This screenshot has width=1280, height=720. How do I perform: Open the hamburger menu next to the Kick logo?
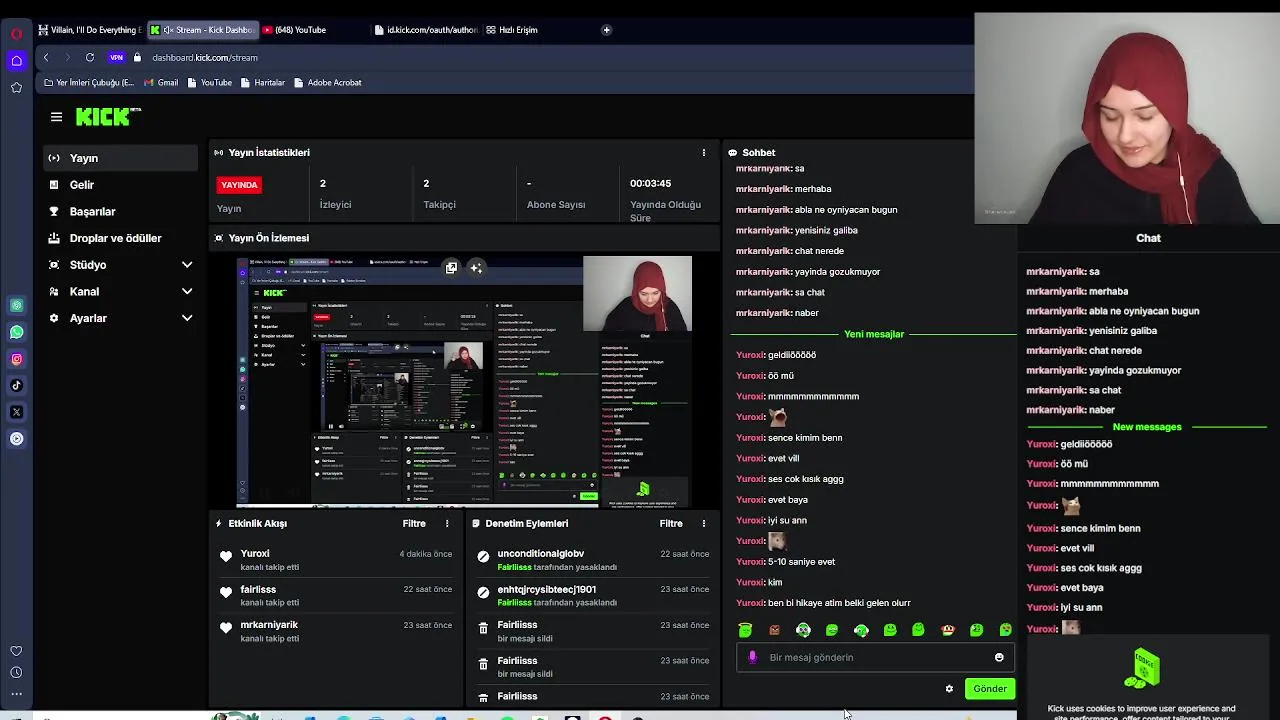[x=56, y=117]
